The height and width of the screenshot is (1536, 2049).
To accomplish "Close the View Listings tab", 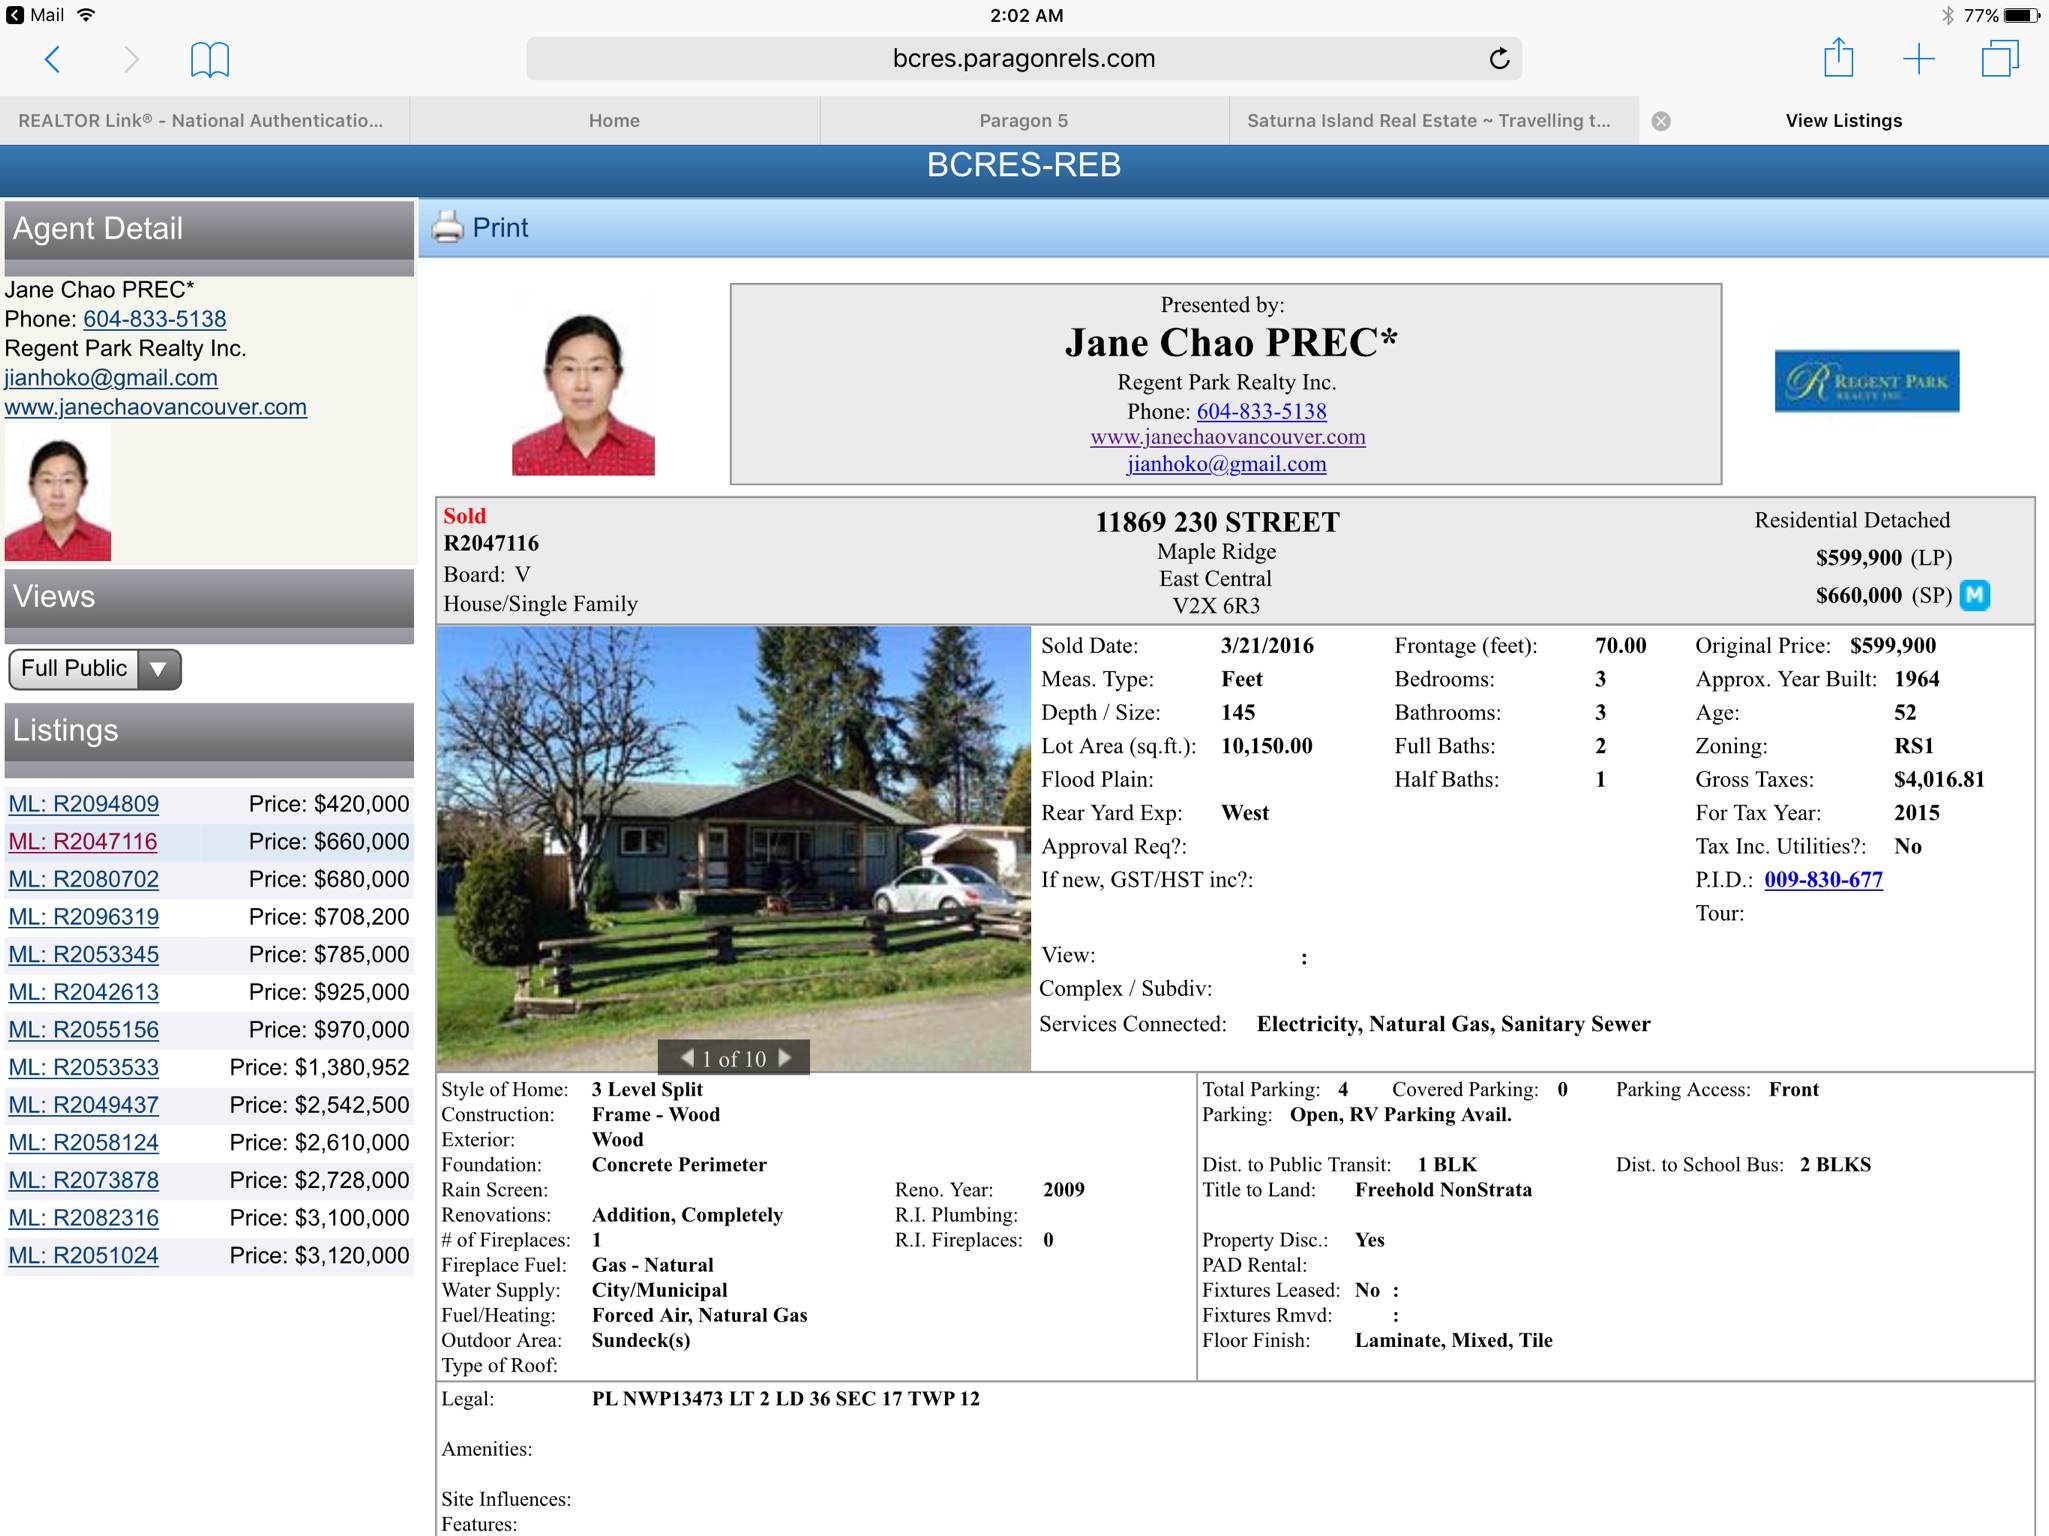I will point(1661,121).
